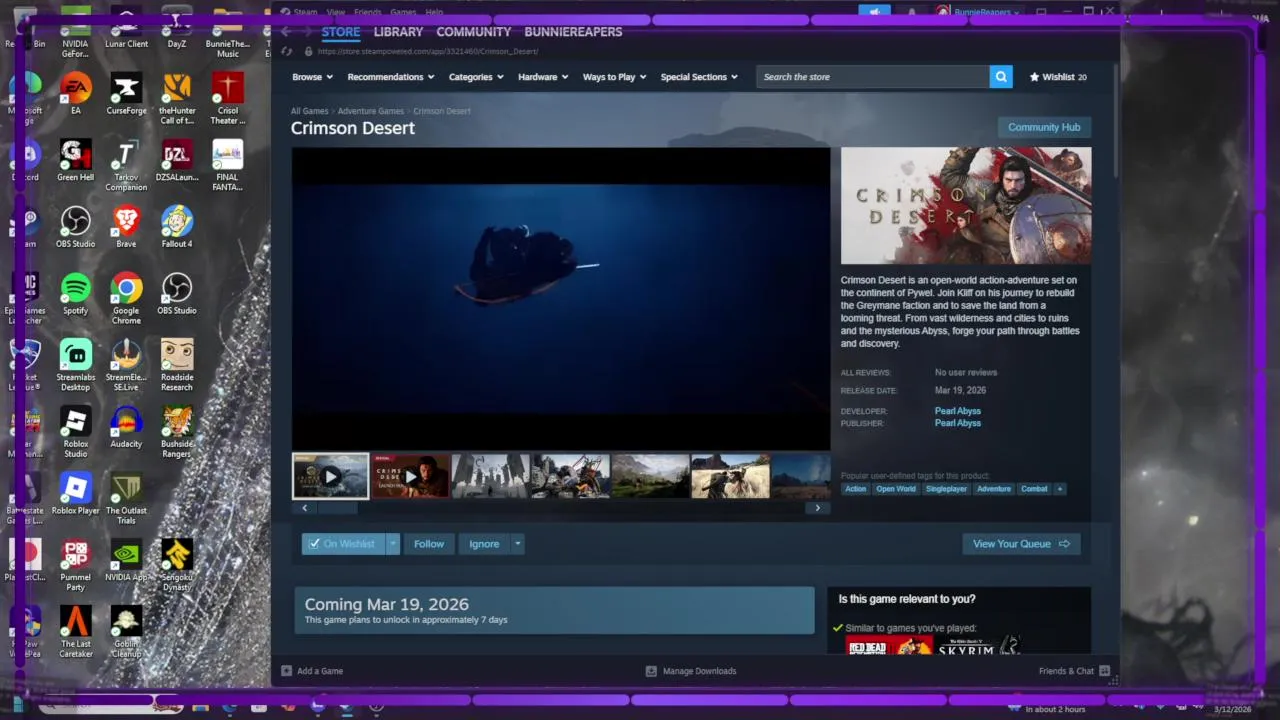Image resolution: width=1280 pixels, height=720 pixels.
Task: Launch Brave browser desktop icon
Action: pyautogui.click(x=126, y=227)
